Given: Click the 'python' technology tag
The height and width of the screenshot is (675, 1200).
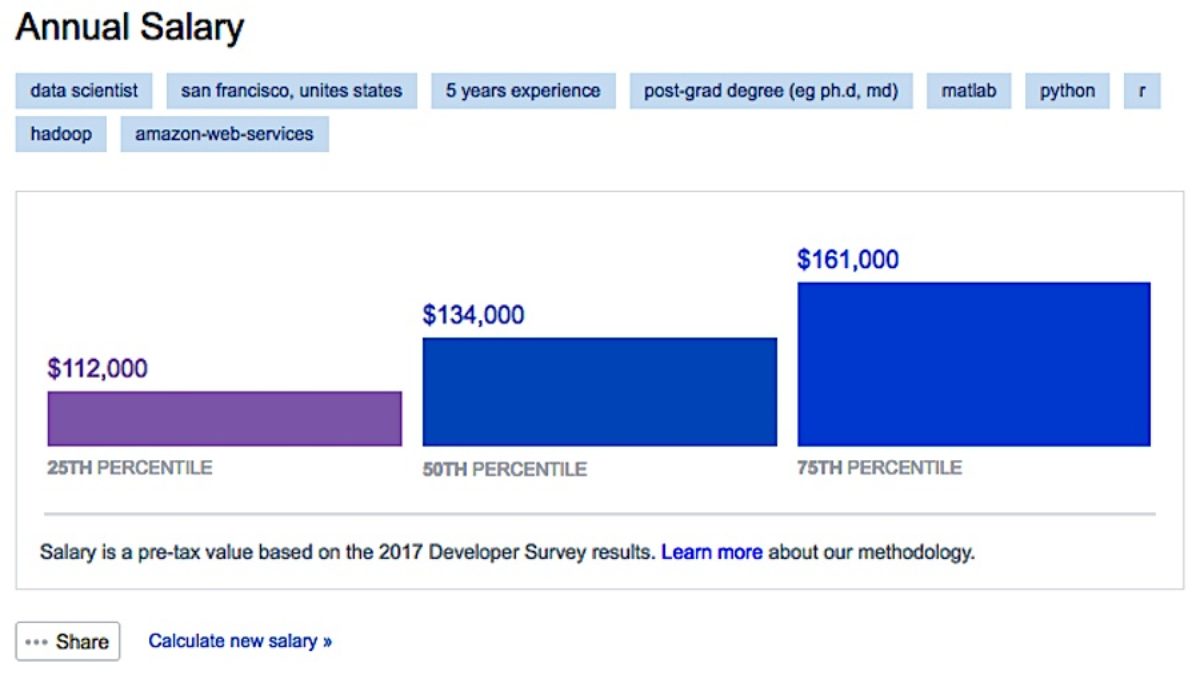Looking at the screenshot, I should point(1067,90).
